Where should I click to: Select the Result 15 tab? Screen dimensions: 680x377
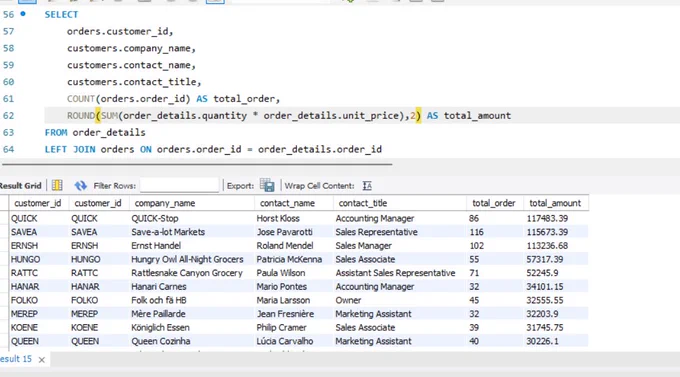pos(16,359)
